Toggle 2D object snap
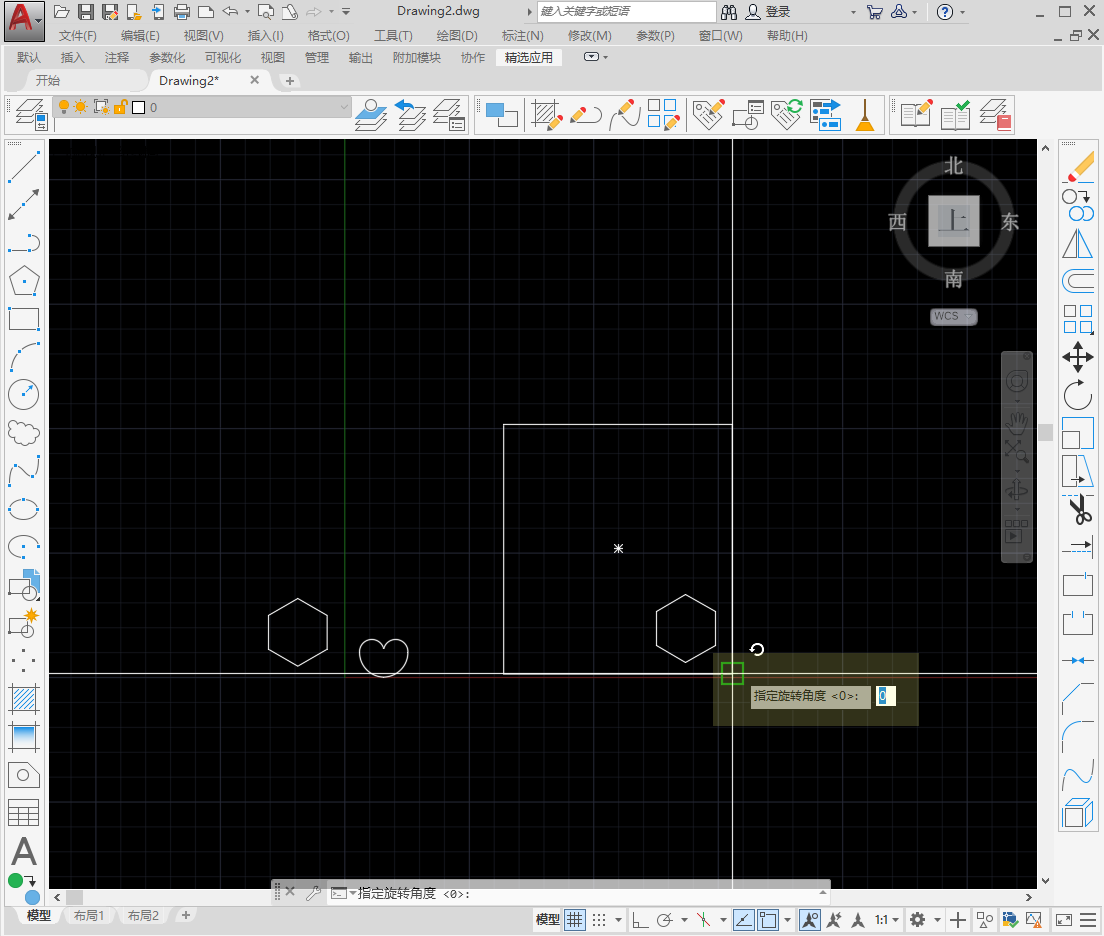The height and width of the screenshot is (936, 1104). (x=768, y=919)
